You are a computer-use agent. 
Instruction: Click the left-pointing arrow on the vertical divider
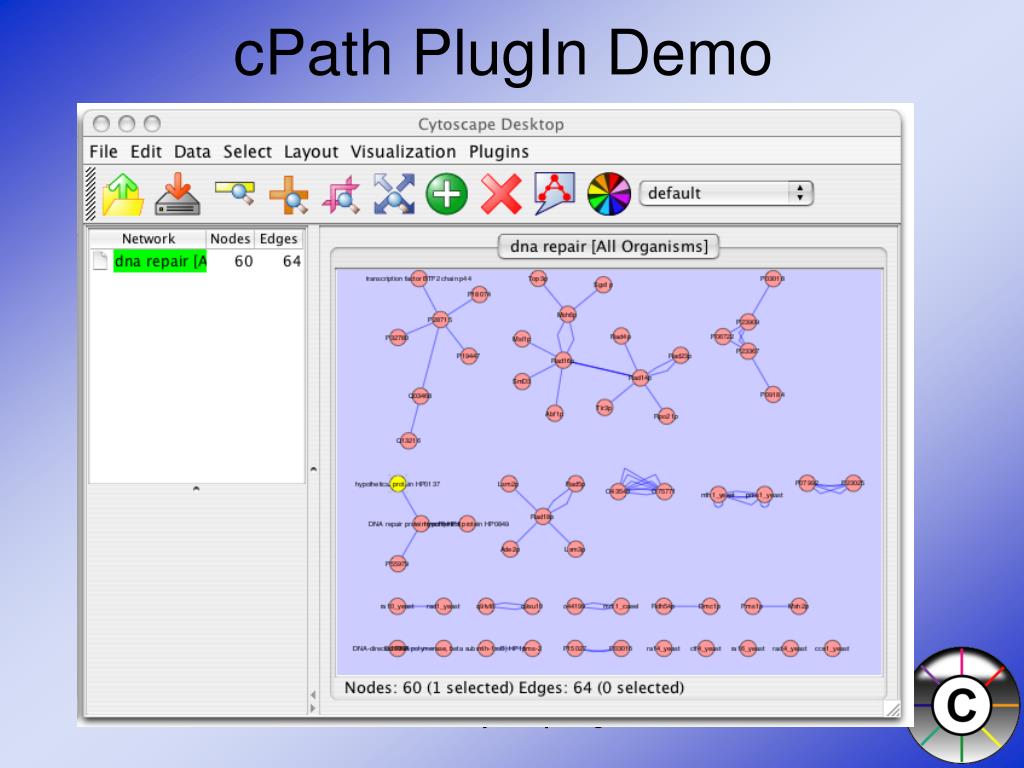tap(313, 695)
